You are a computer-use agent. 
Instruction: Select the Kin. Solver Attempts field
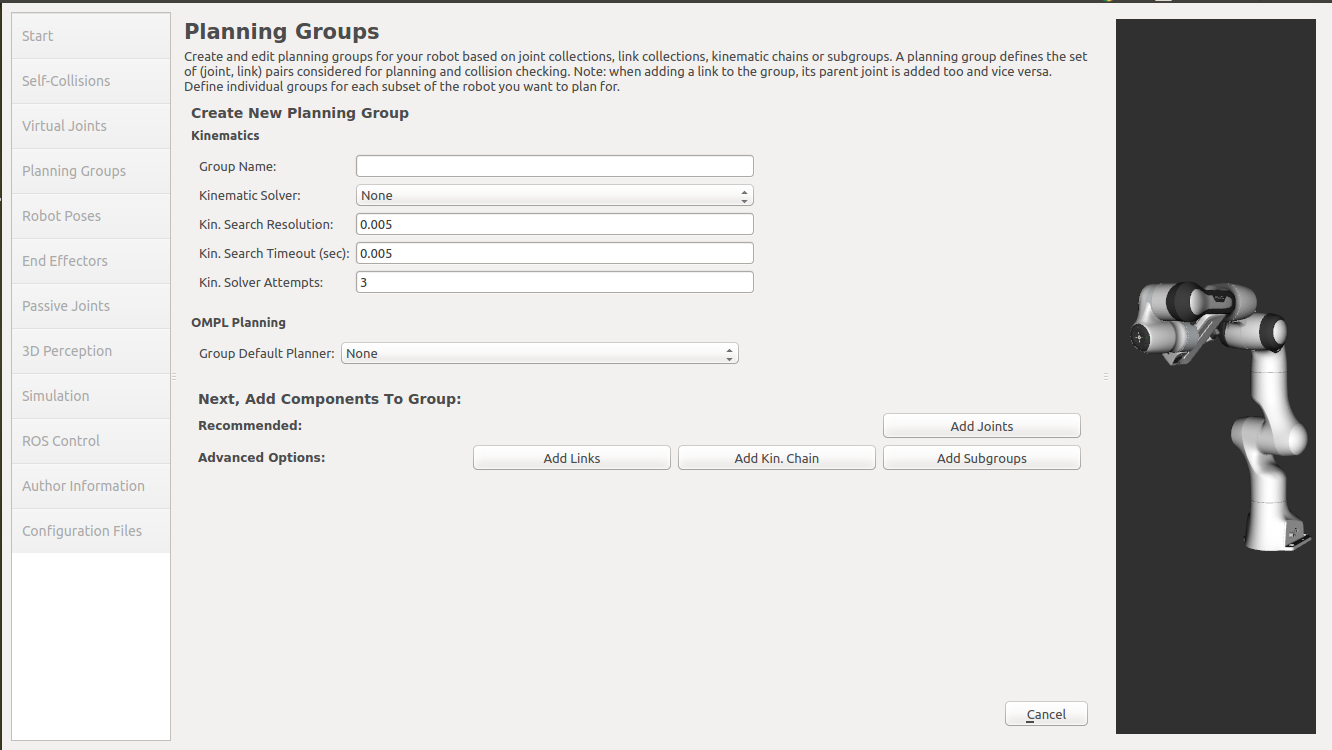(x=554, y=283)
